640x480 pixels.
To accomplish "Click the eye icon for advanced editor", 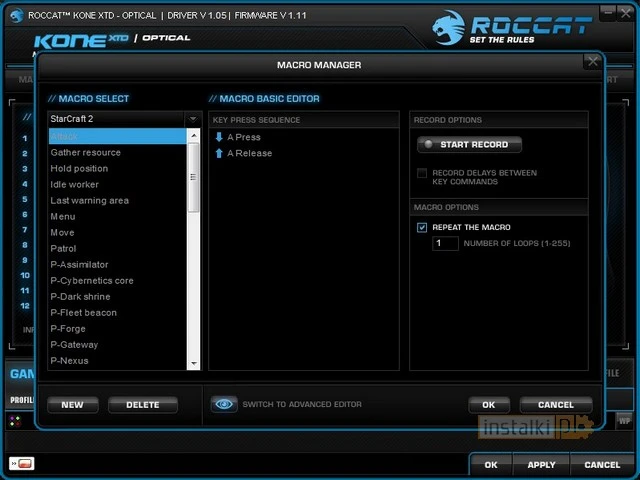I will tap(224, 404).
